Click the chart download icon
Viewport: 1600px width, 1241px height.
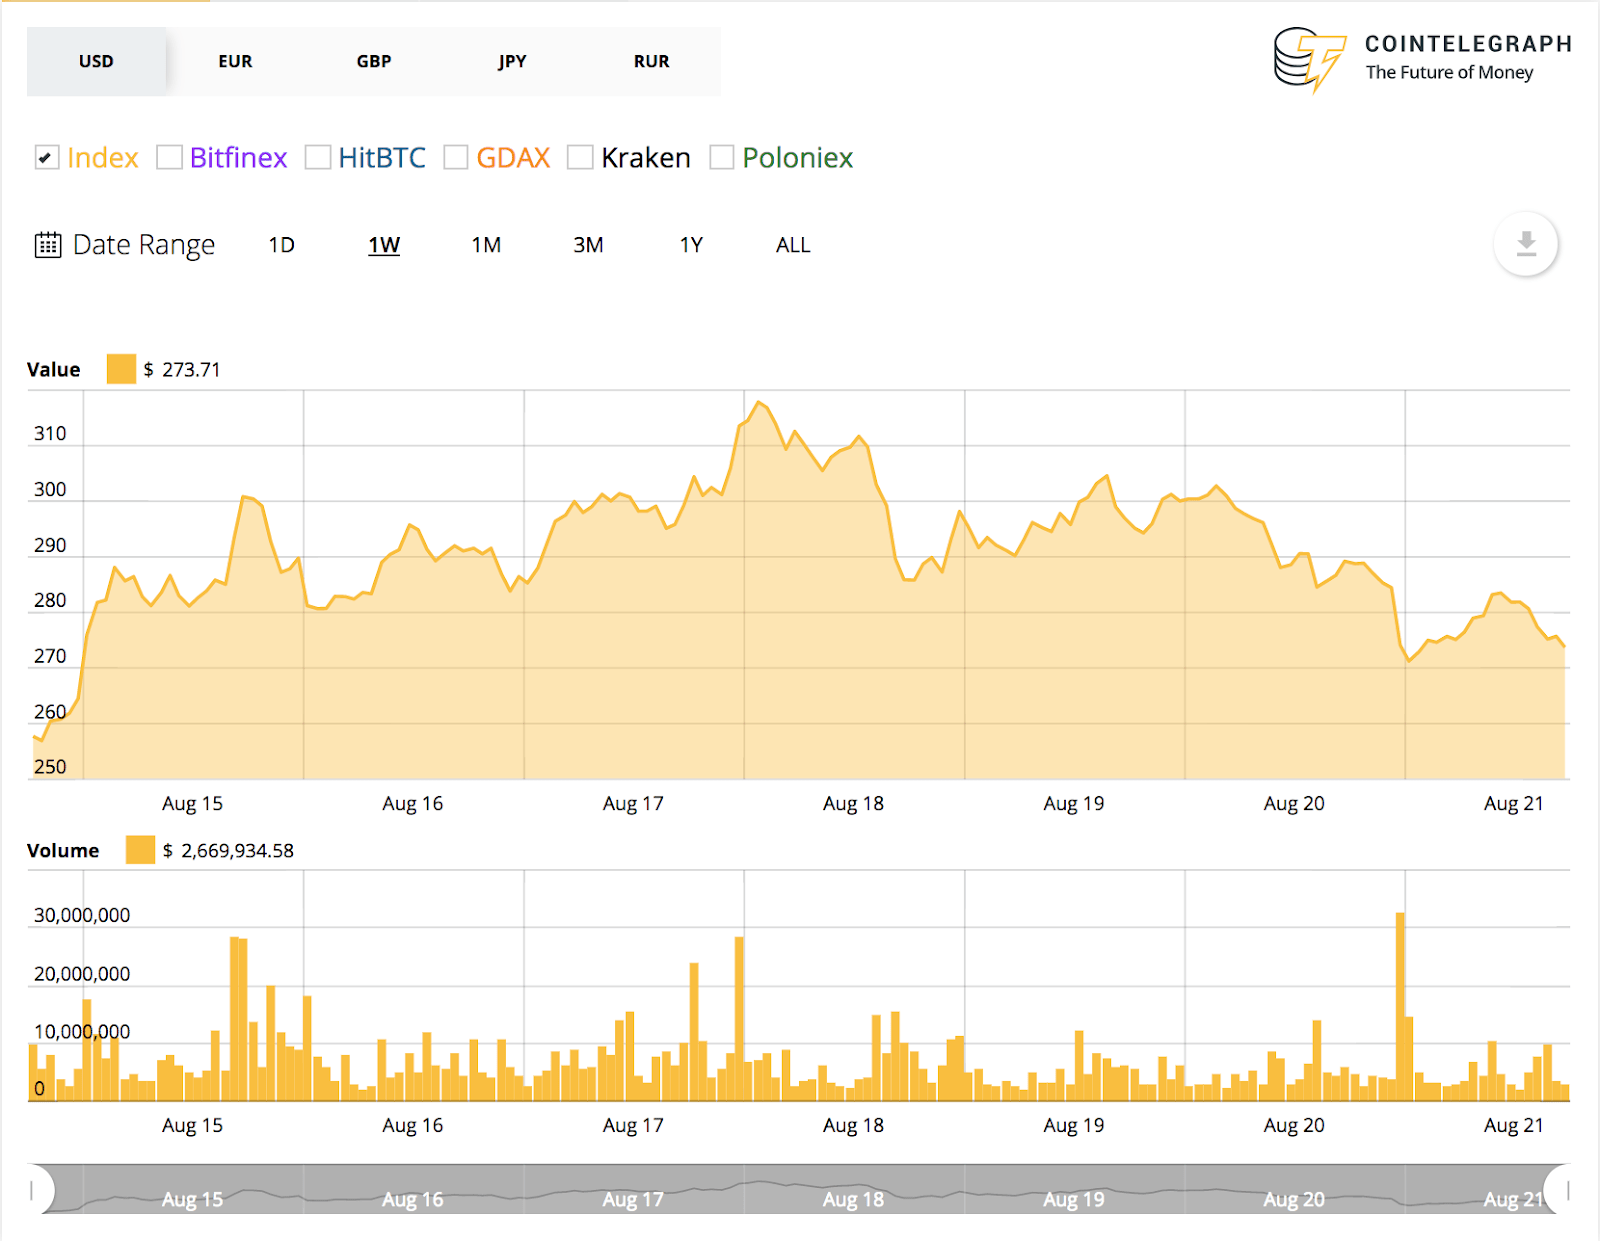(x=1525, y=244)
